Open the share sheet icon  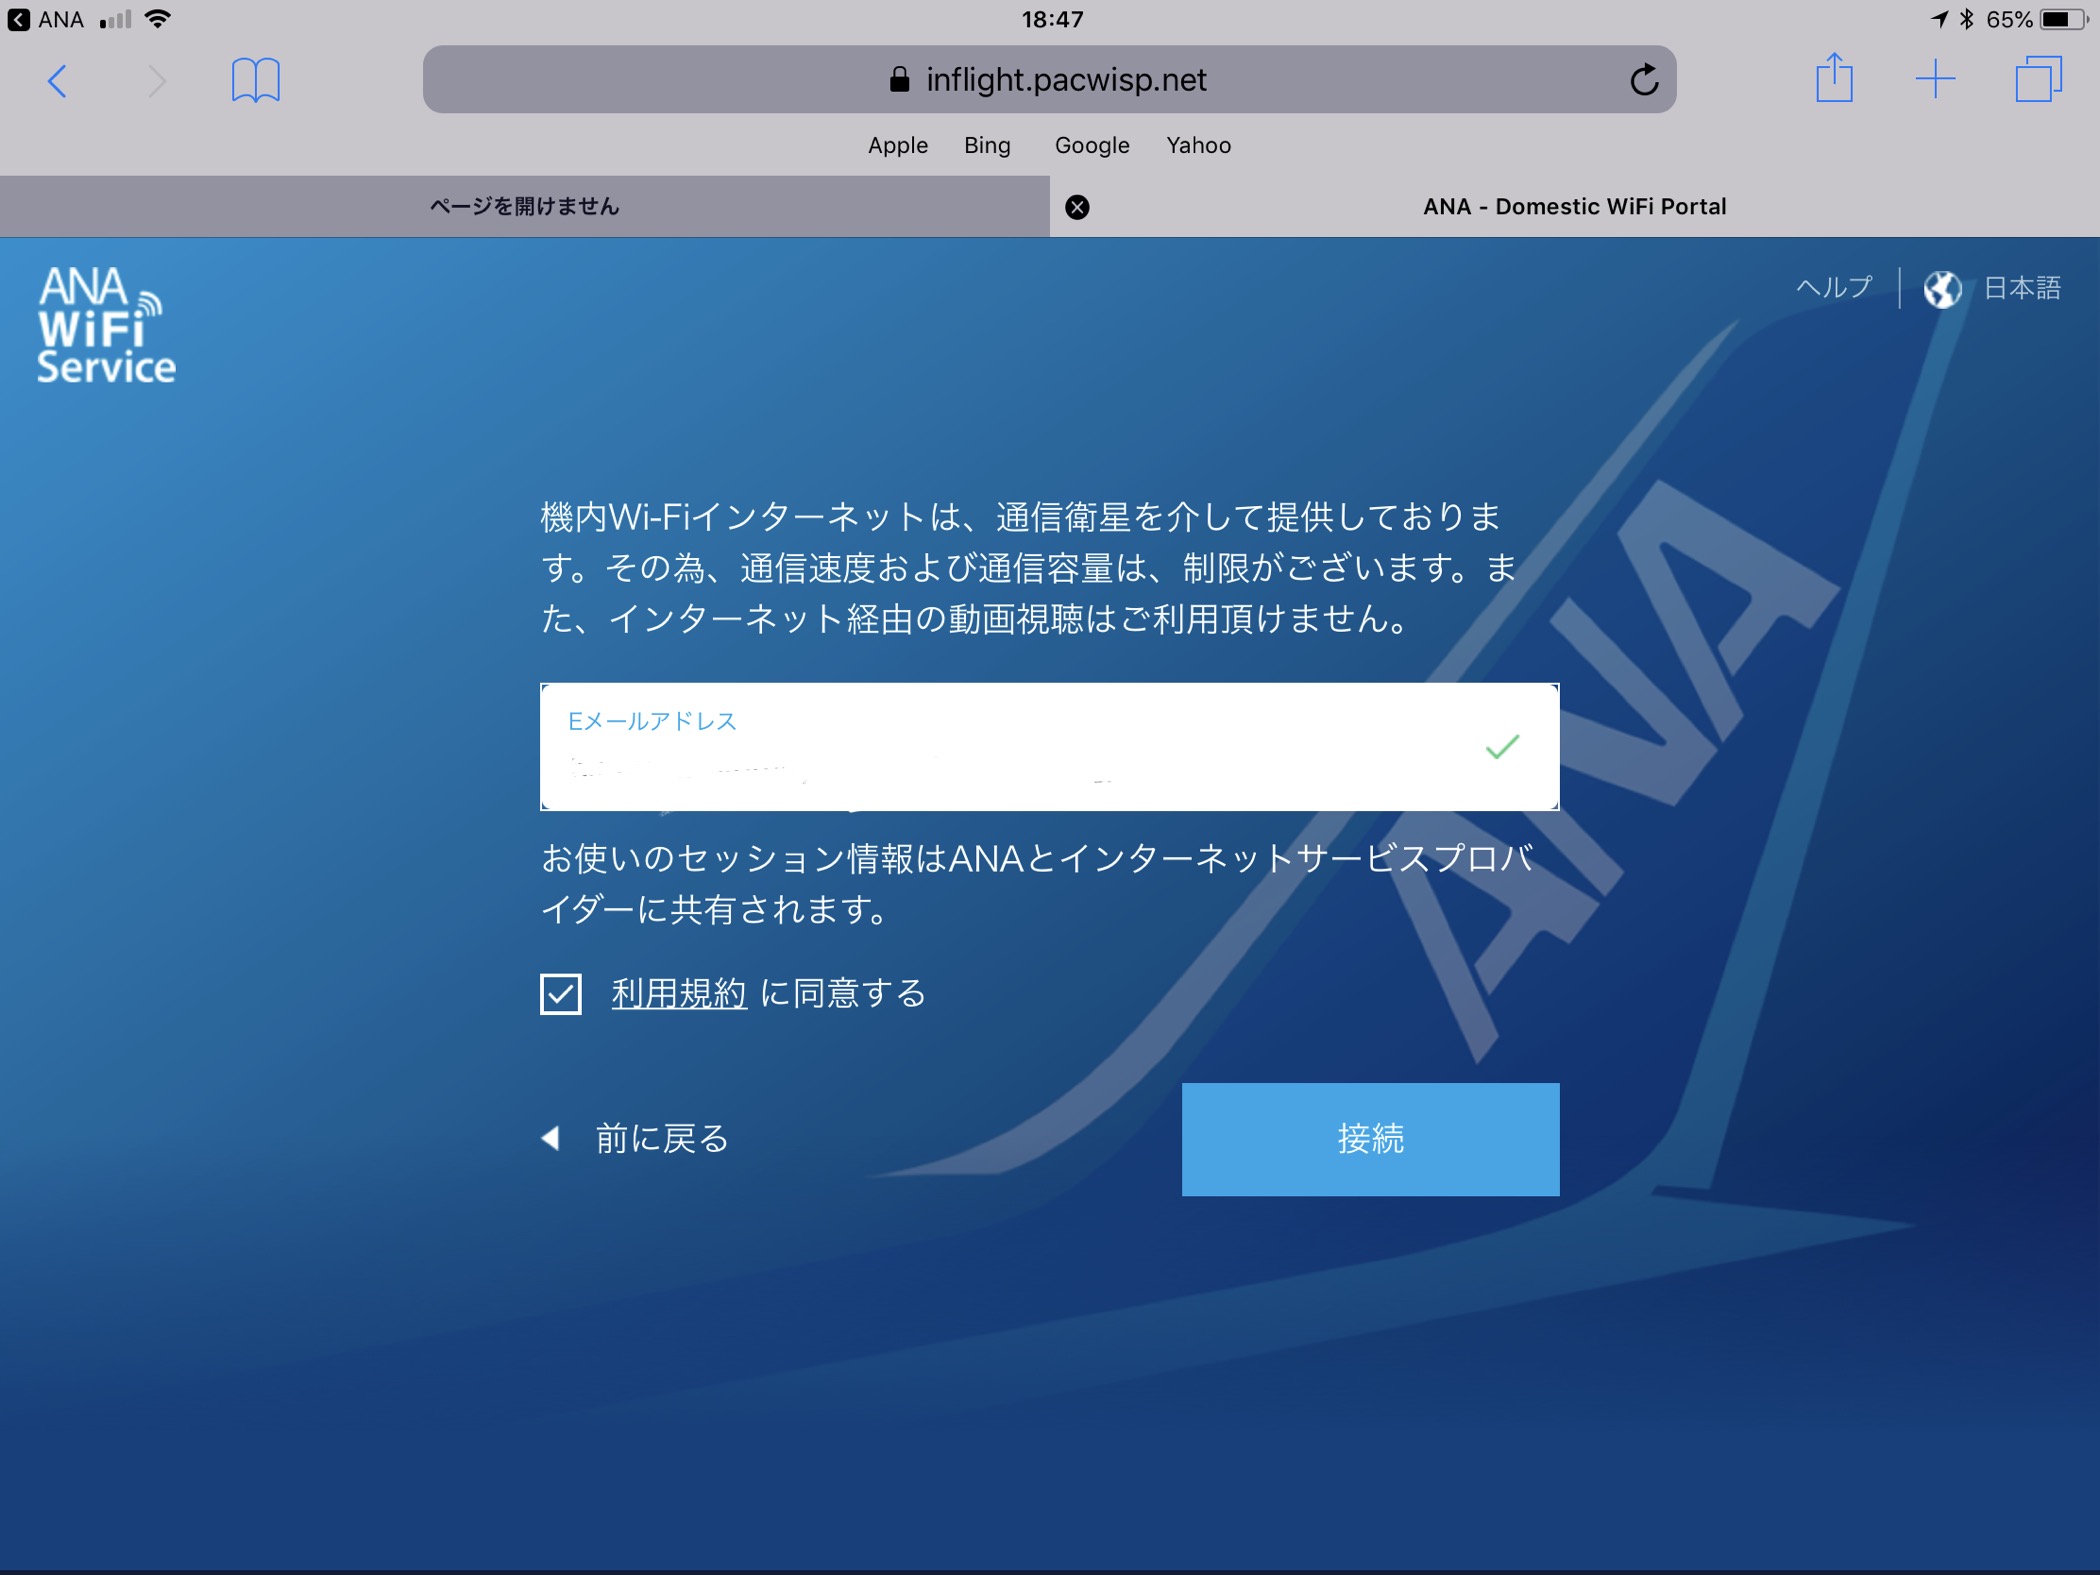(x=1834, y=78)
